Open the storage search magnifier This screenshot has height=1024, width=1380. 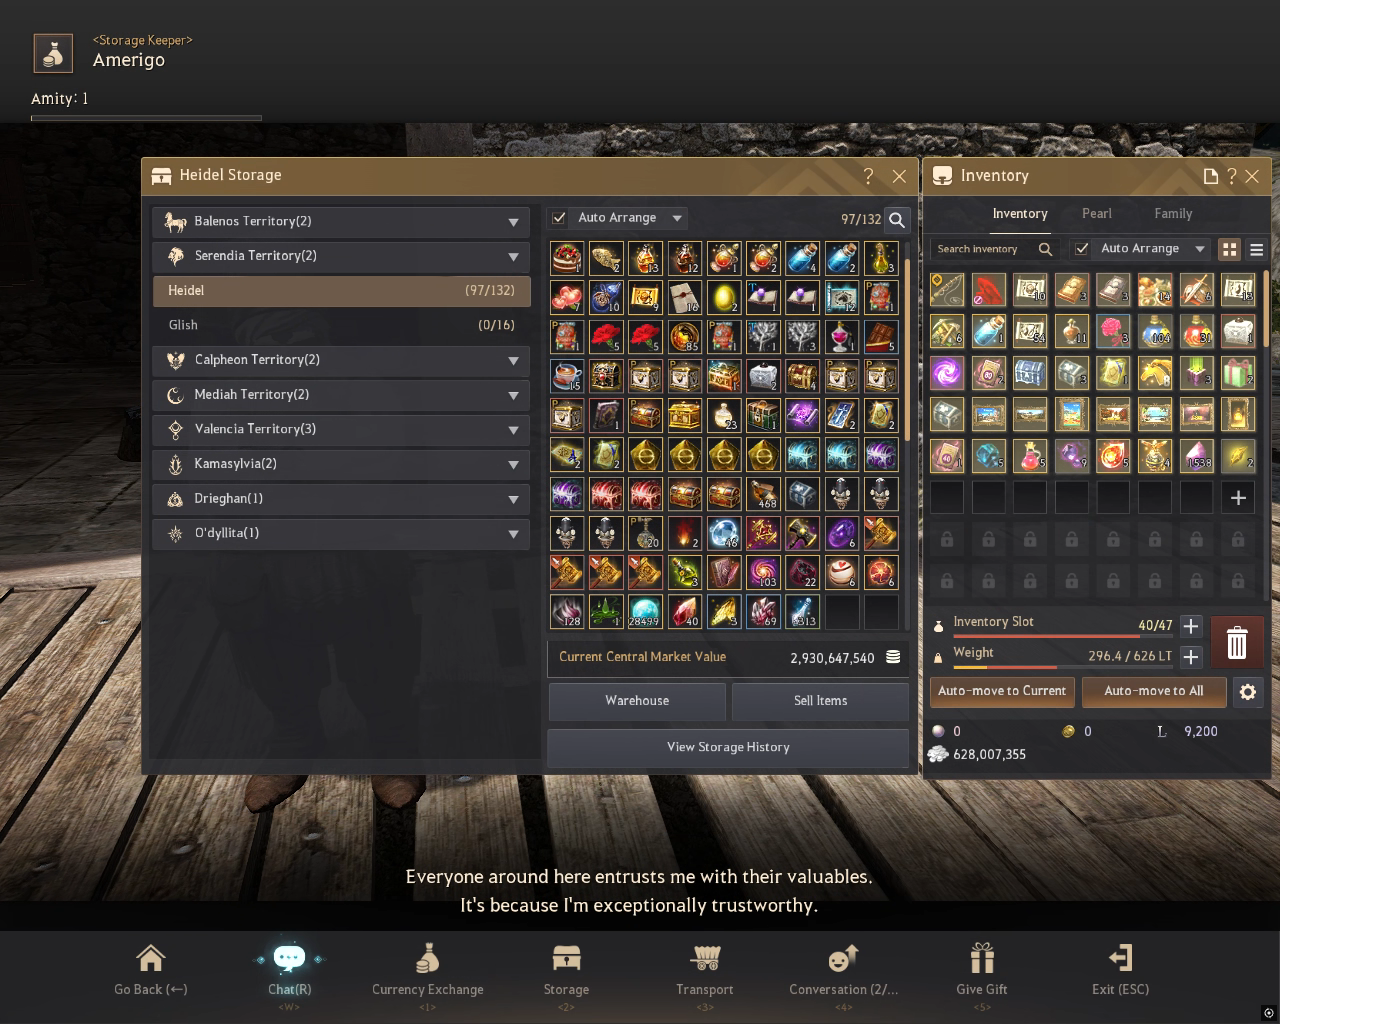897,219
